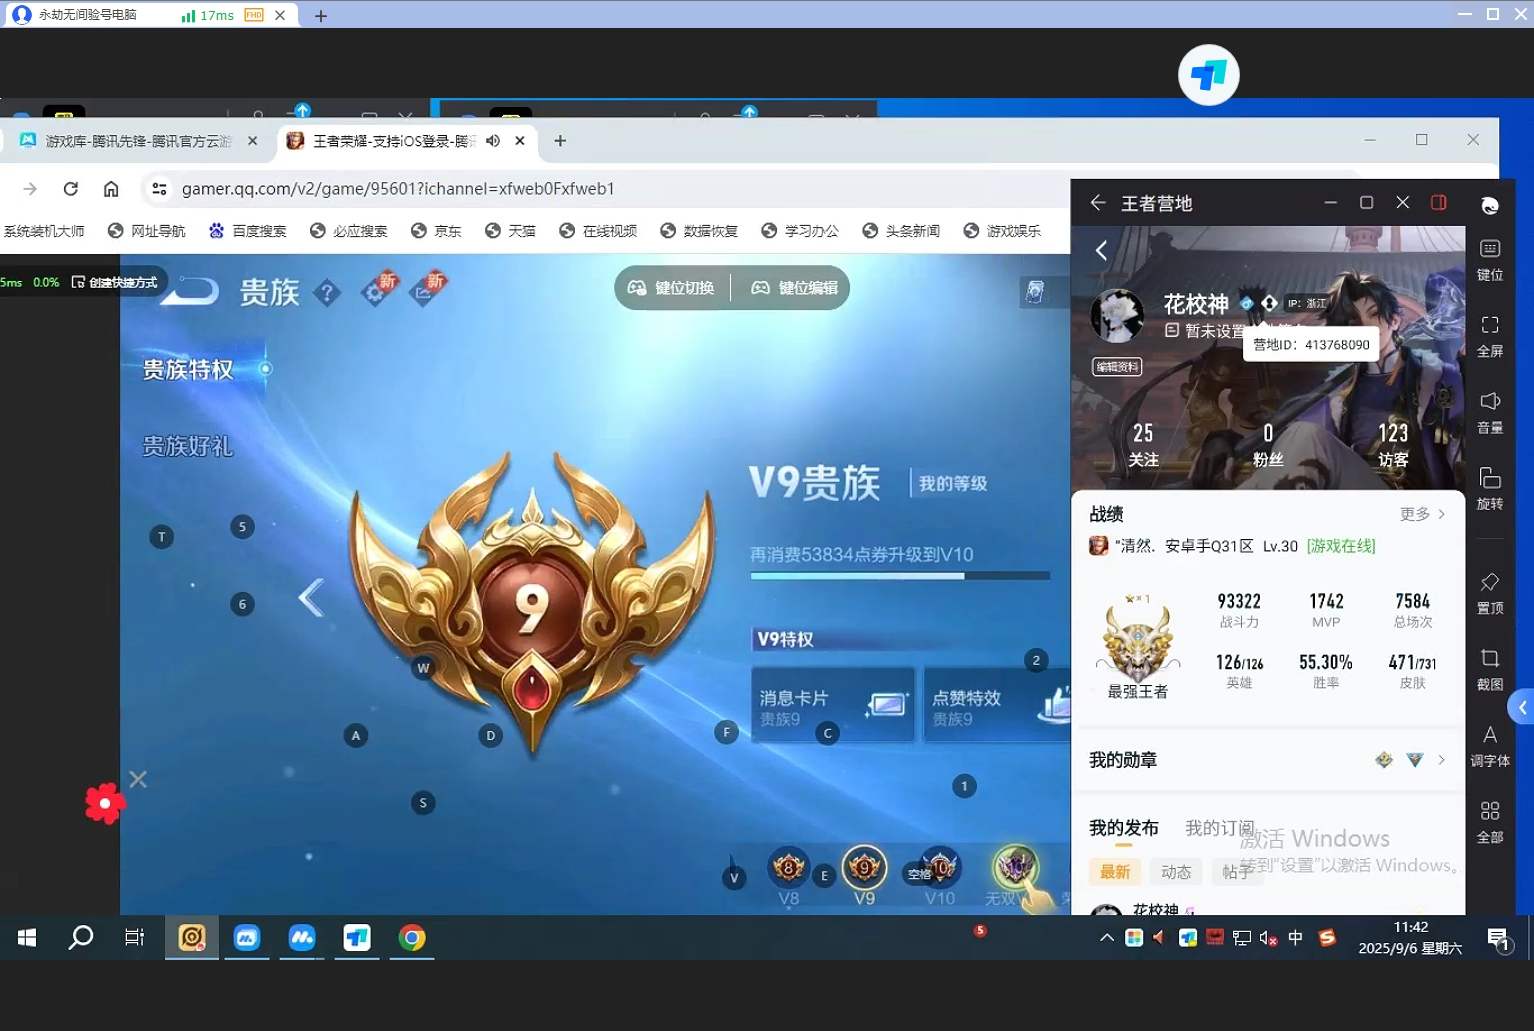Open the 调字体 font size icon

pos(1489,746)
